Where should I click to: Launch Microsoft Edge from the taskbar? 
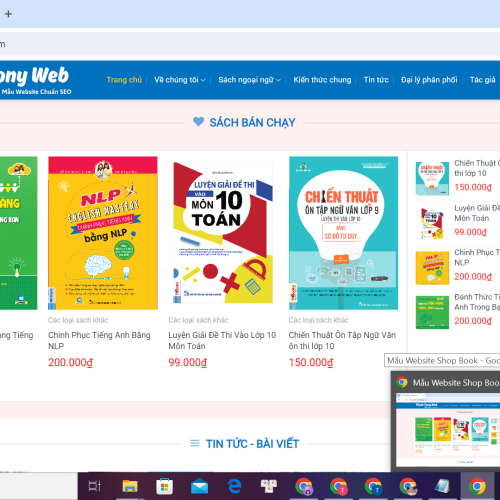(x=234, y=486)
